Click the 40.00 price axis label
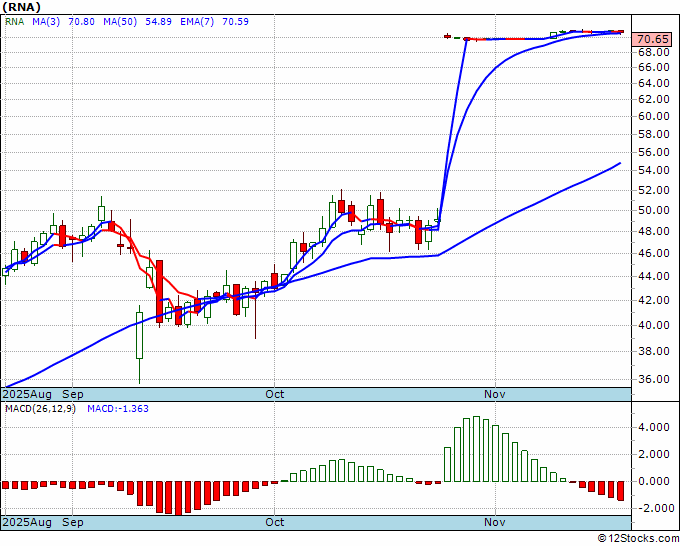Image resolution: width=680 pixels, height=546 pixels. 654,325
